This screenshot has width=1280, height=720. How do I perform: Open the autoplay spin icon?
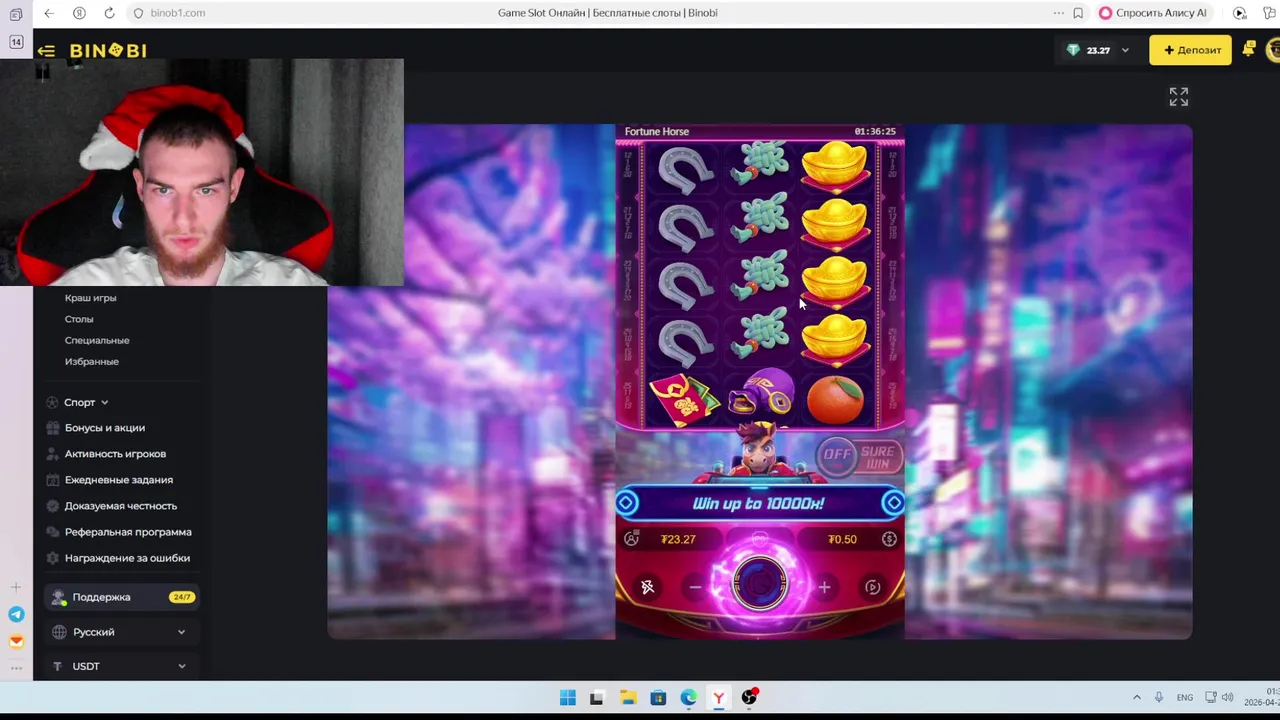(x=872, y=587)
